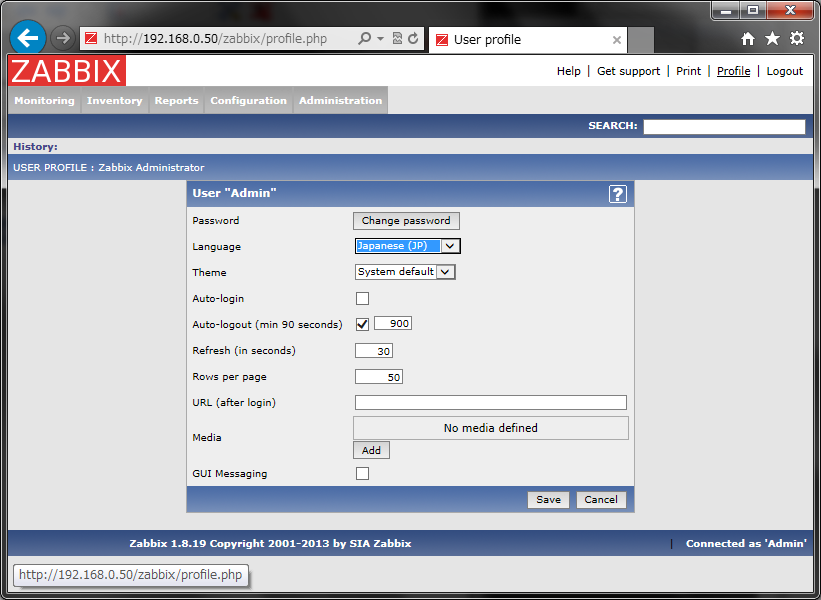Open the Configuration menu
Image resolution: width=821 pixels, height=600 pixels.
249,101
